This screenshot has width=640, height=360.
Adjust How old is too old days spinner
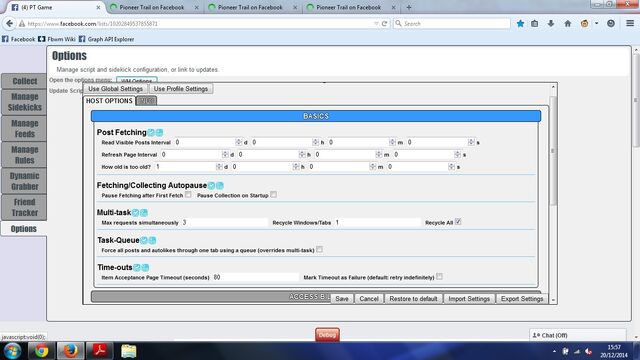(x=219, y=167)
